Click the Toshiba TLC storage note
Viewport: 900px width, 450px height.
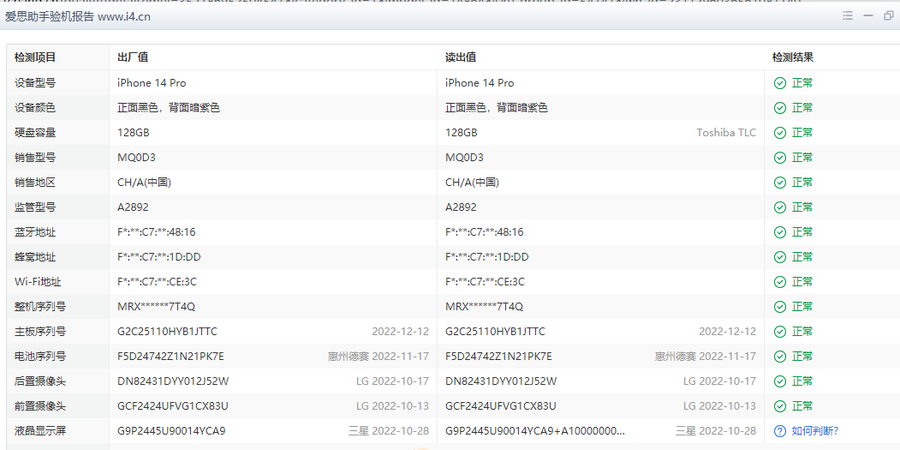726,133
